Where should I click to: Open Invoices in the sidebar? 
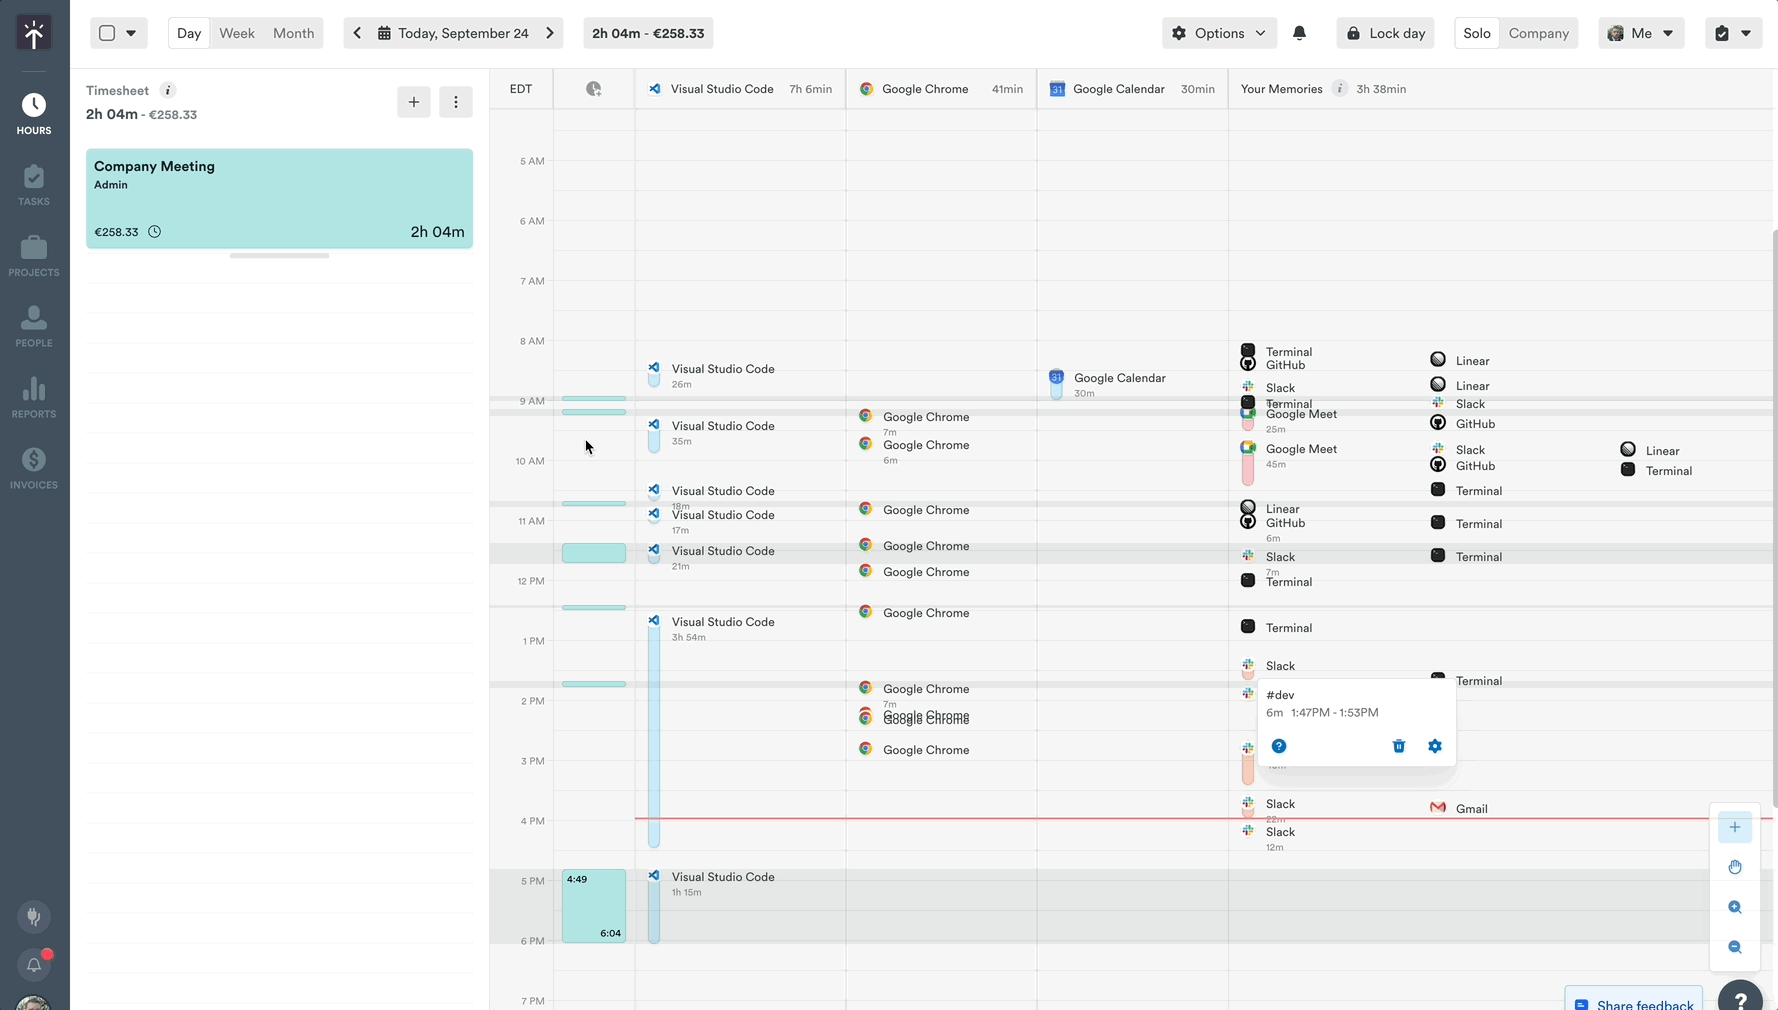(x=34, y=468)
